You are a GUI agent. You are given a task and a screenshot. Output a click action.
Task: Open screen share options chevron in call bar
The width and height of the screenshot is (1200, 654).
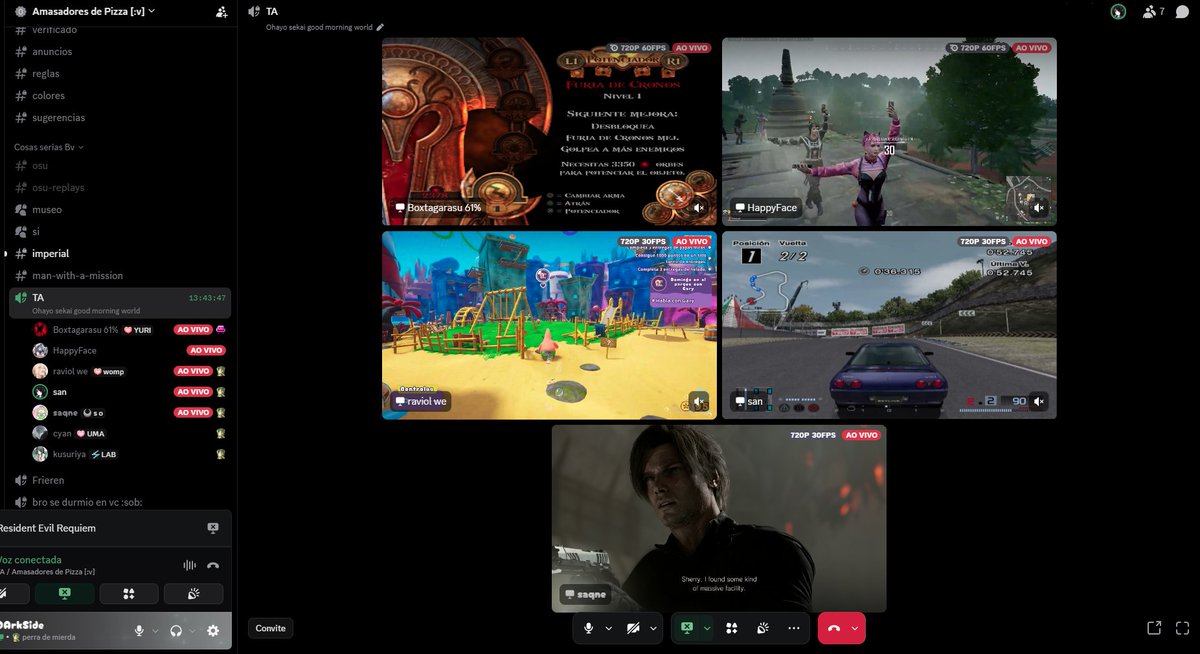coord(707,628)
